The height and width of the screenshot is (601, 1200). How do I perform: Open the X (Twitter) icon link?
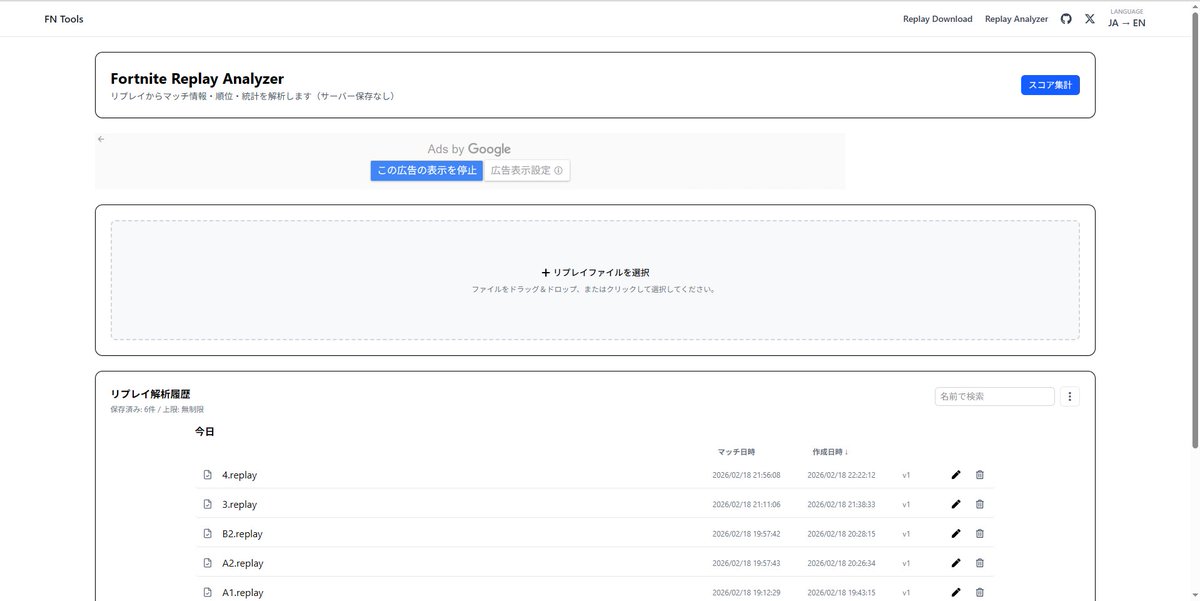point(1090,19)
